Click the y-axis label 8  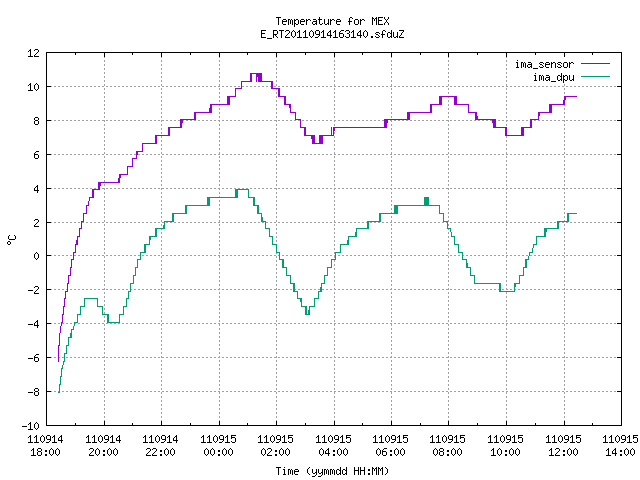(37, 121)
